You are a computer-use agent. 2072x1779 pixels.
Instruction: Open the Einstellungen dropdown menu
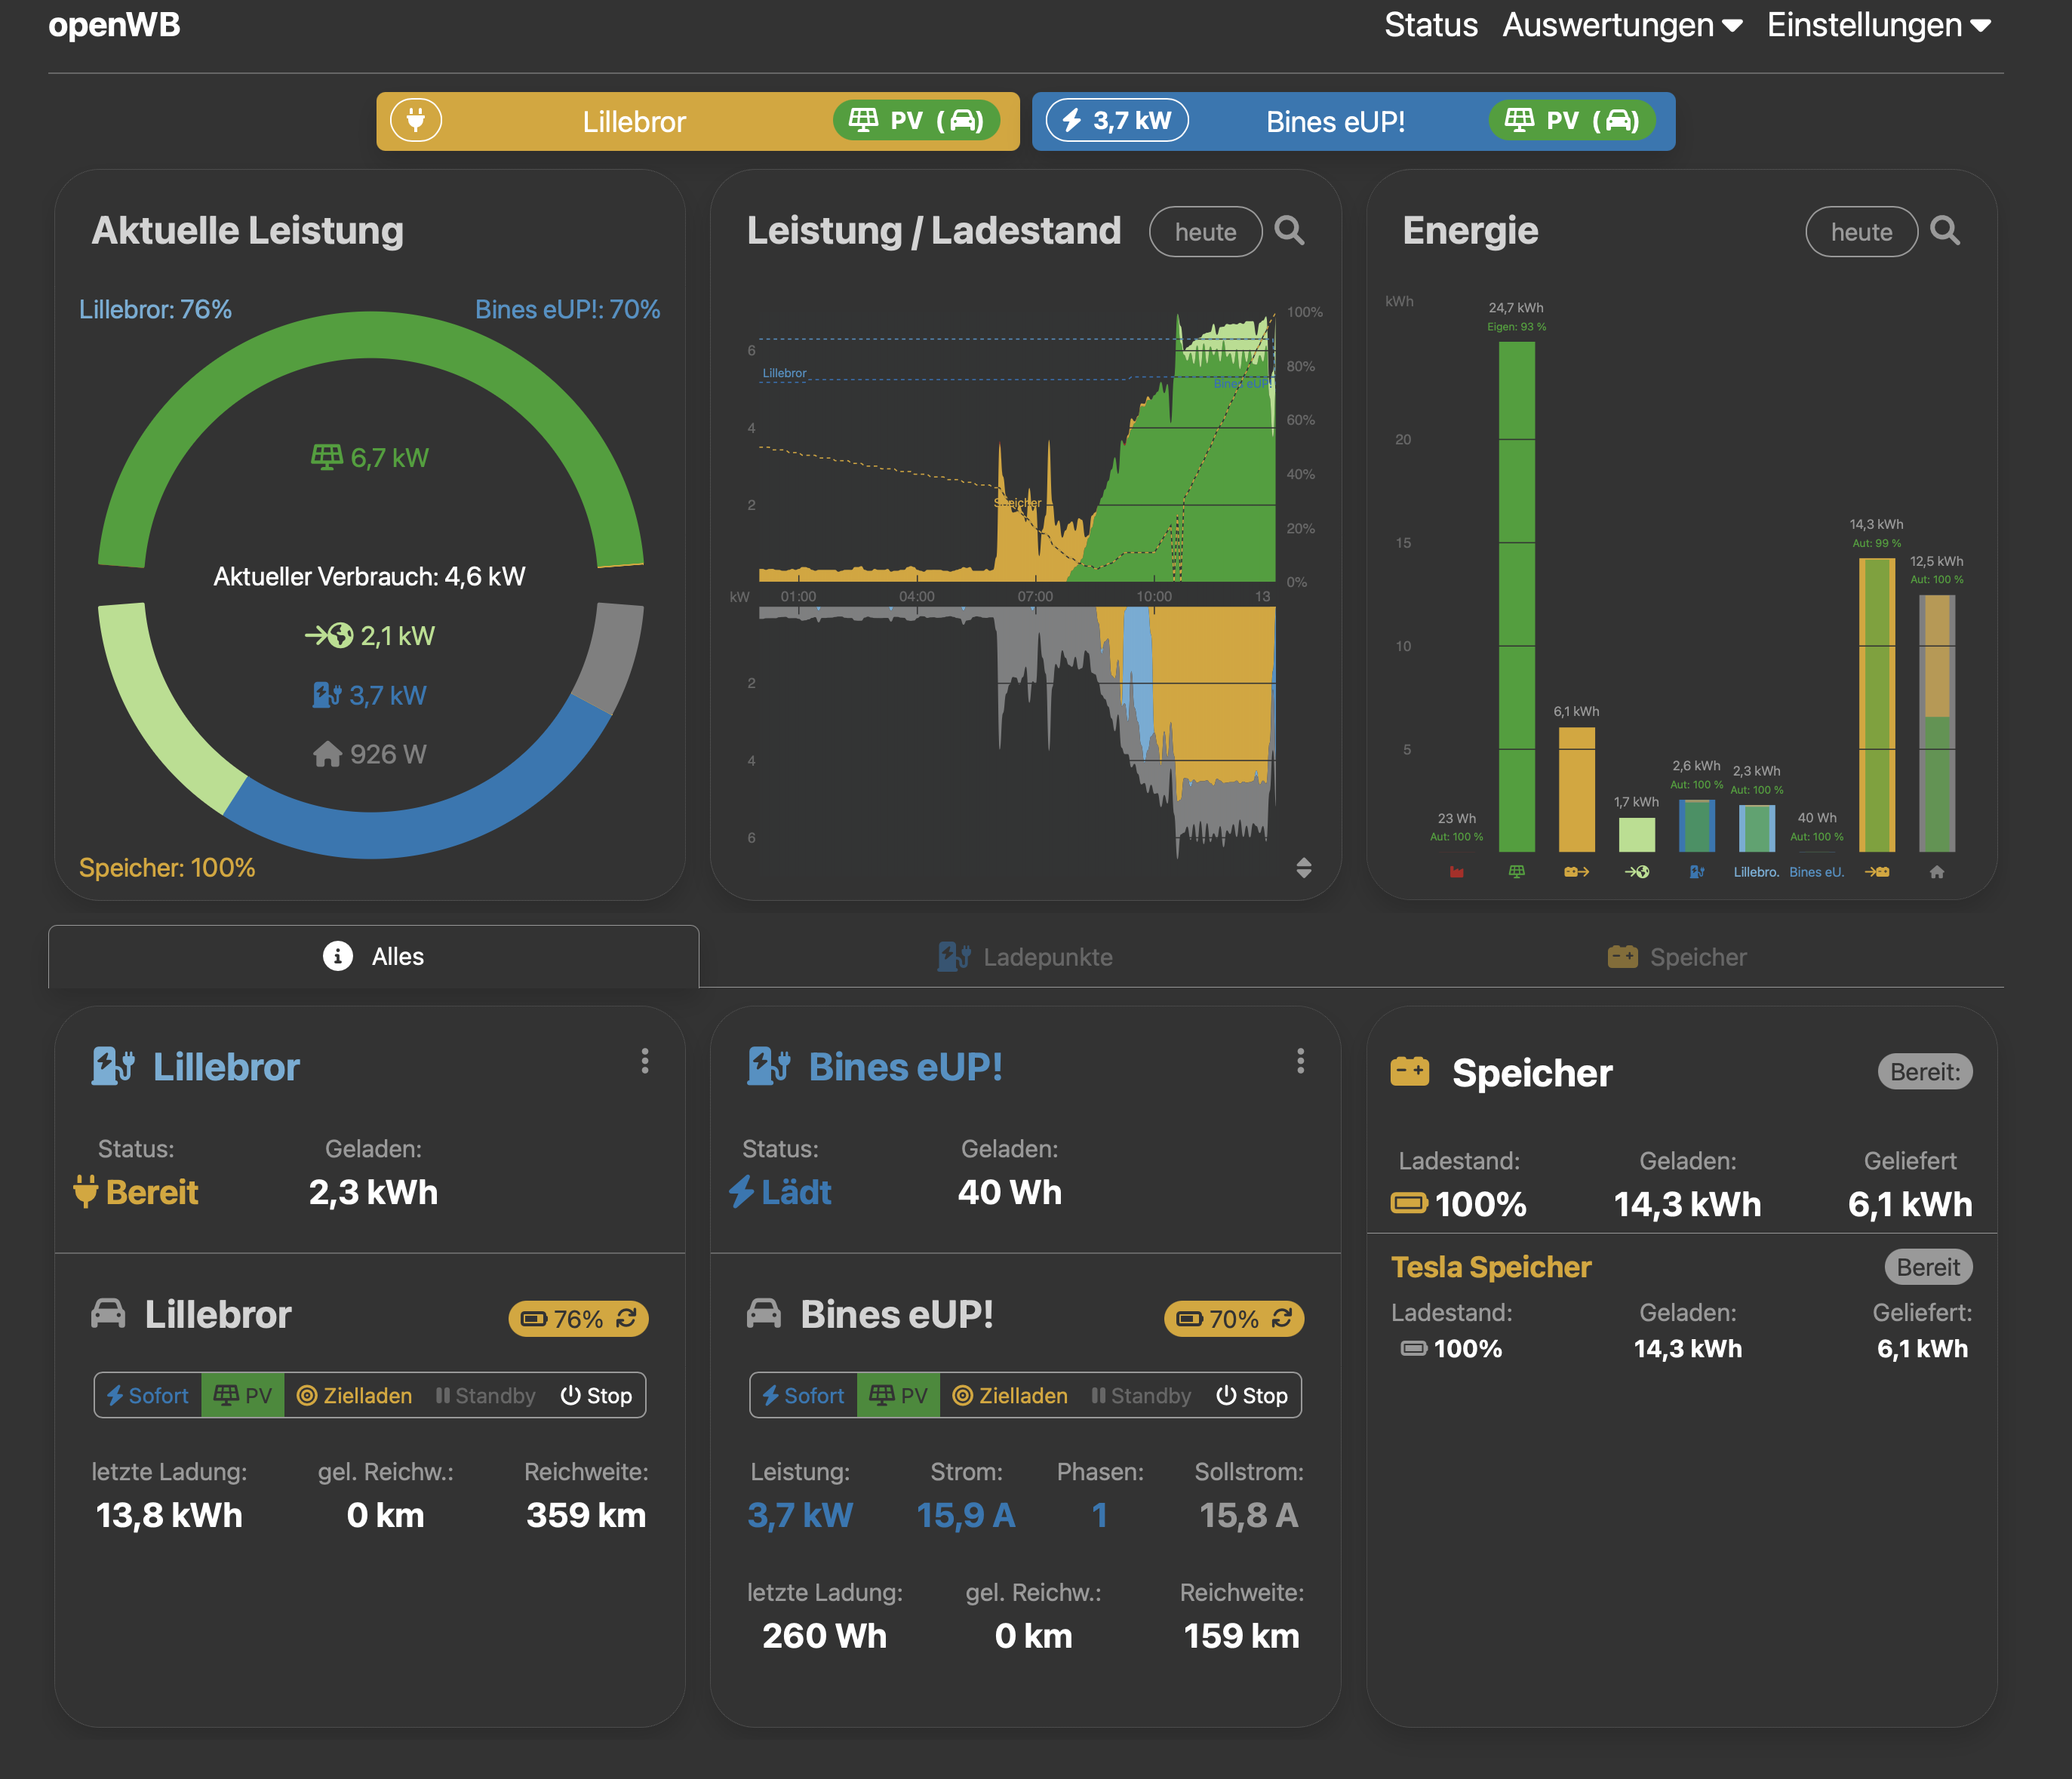[1877, 25]
